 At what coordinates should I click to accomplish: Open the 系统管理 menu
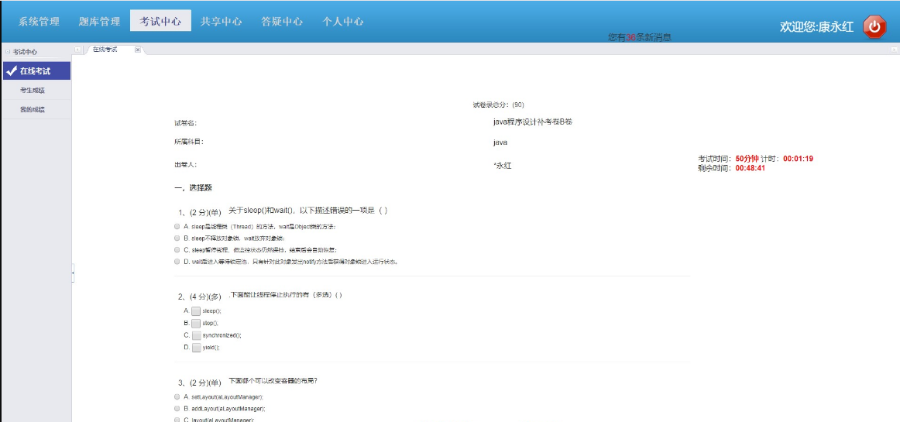pyautogui.click(x=39, y=22)
